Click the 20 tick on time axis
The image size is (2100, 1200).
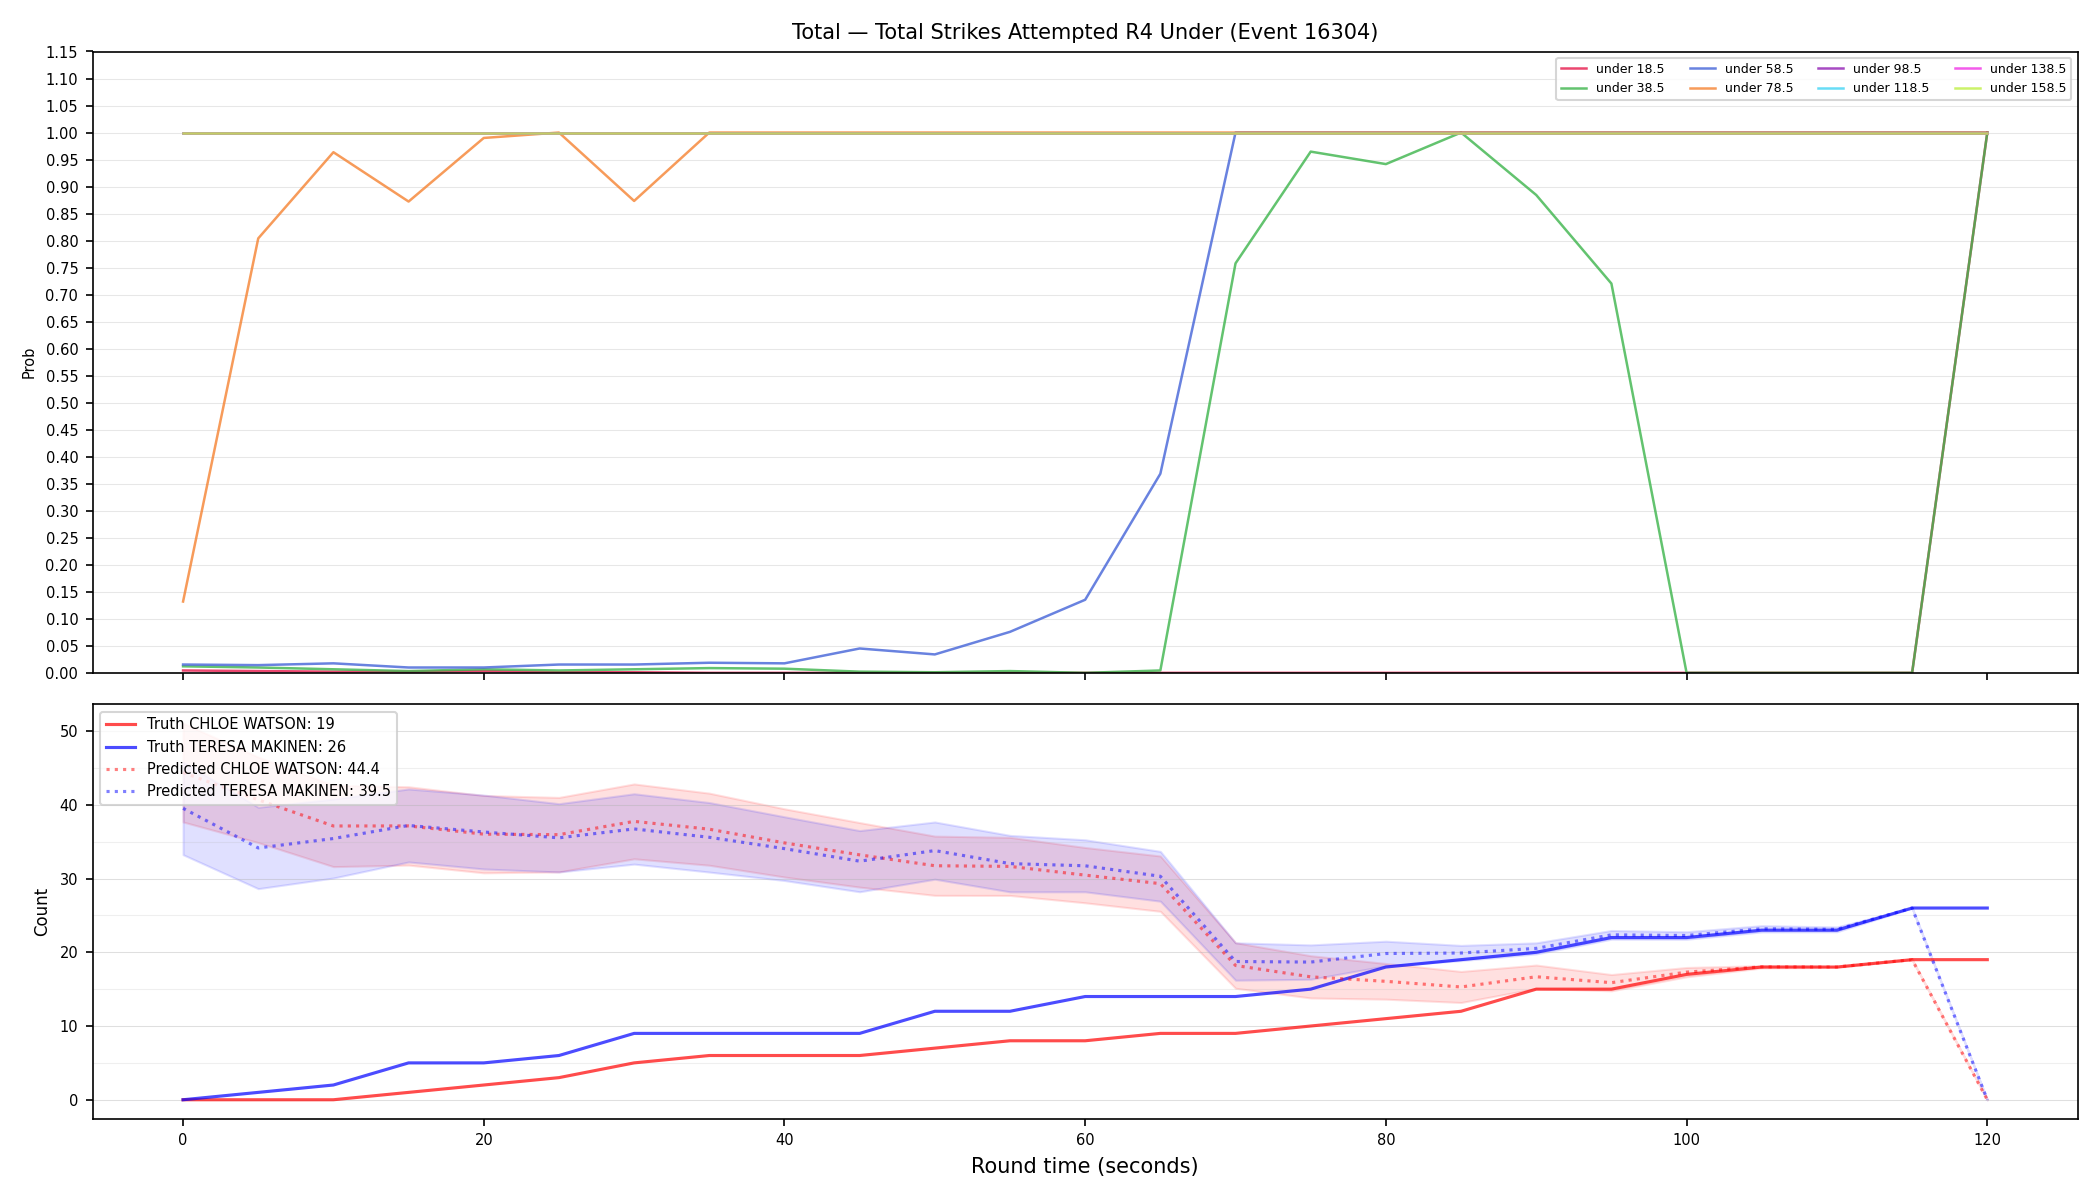483,1139
